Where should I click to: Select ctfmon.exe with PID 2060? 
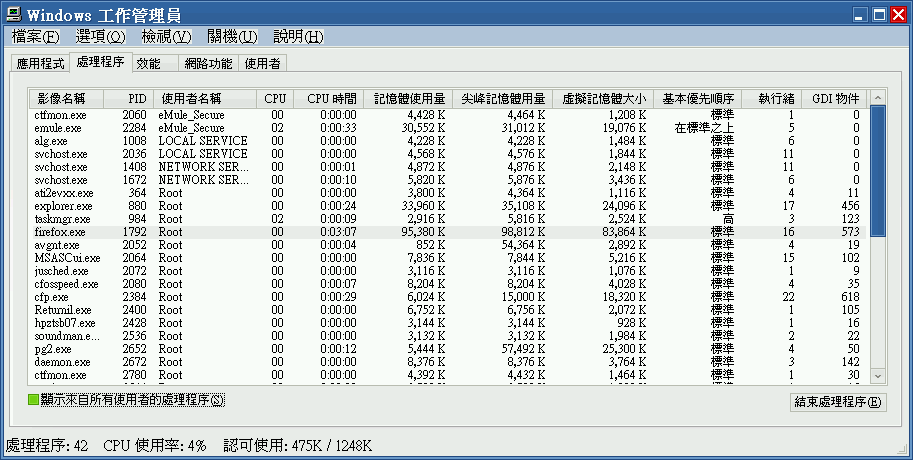[447, 115]
